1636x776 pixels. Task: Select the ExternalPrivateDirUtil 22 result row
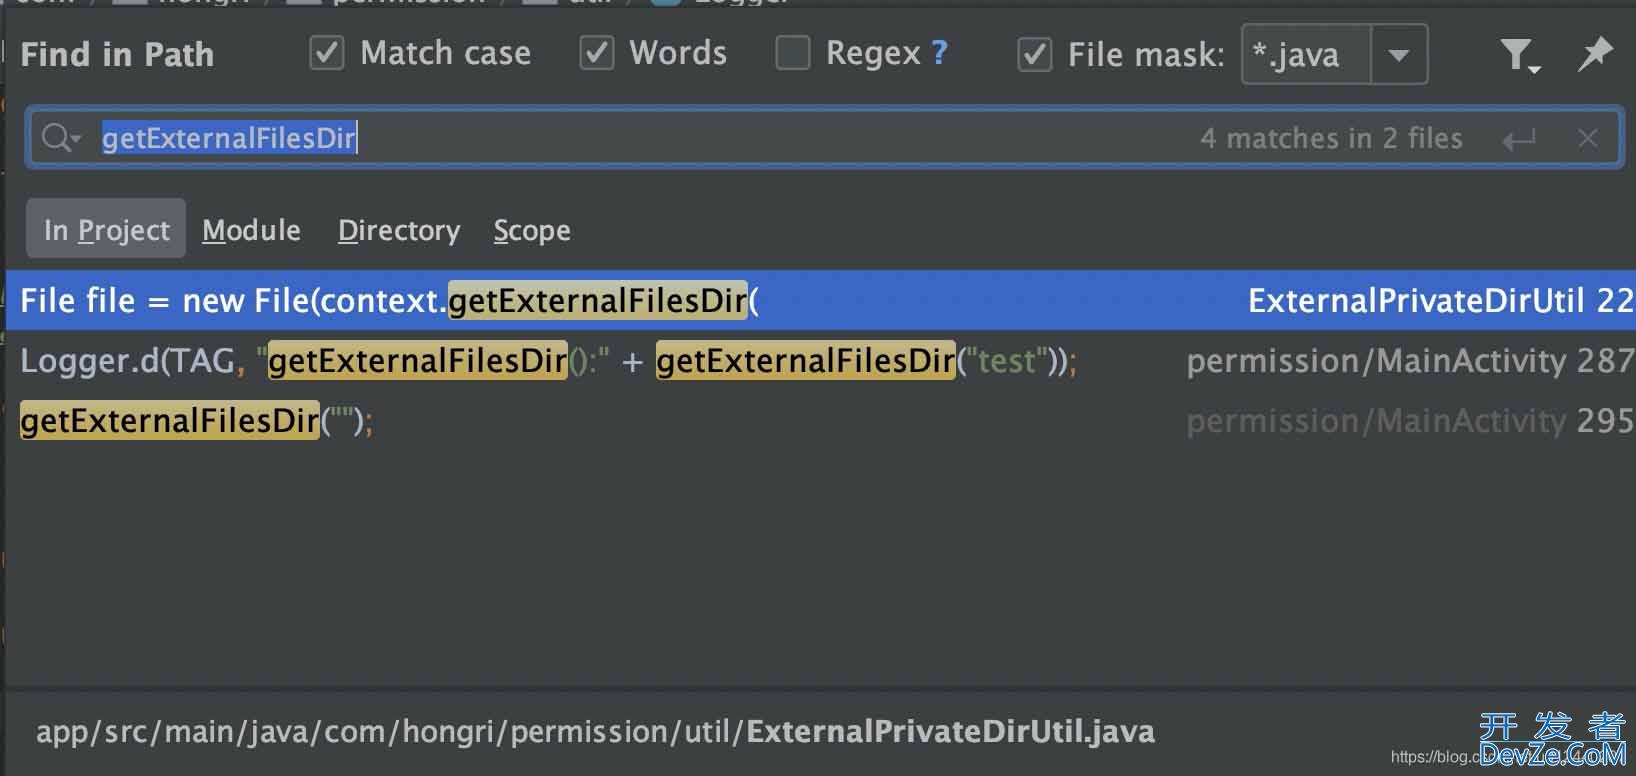coord(820,300)
